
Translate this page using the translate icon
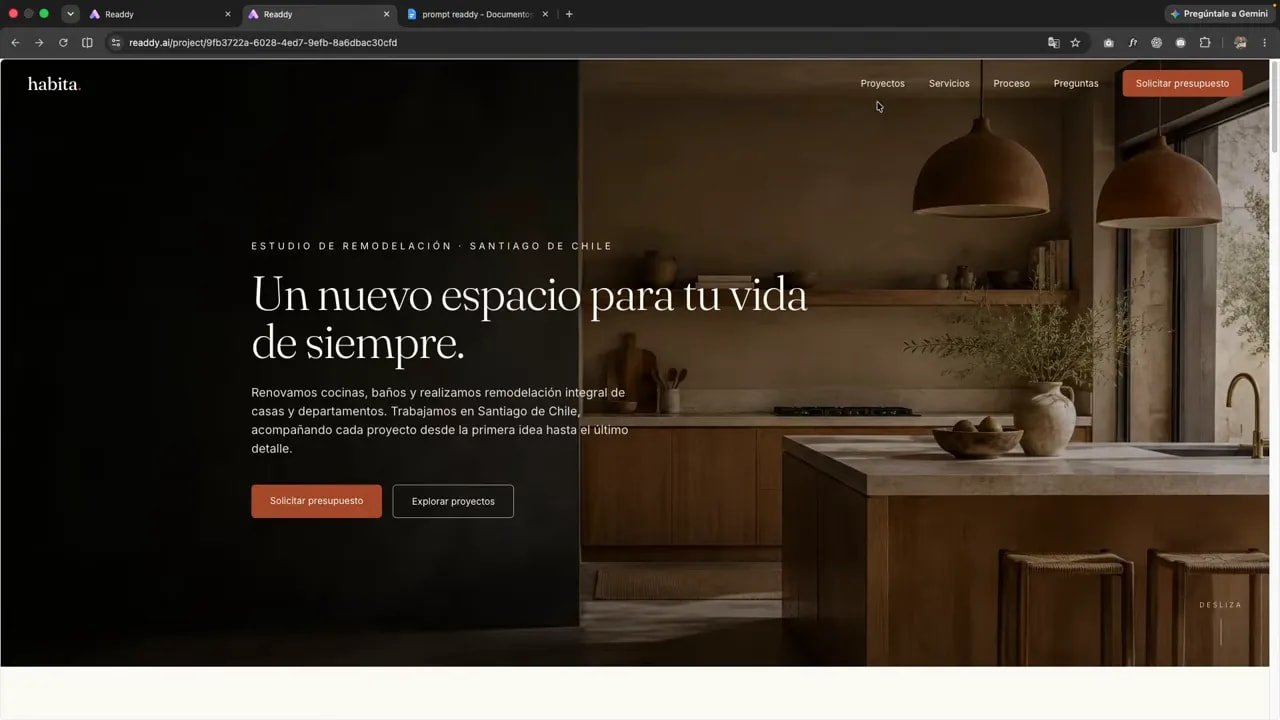point(1053,43)
